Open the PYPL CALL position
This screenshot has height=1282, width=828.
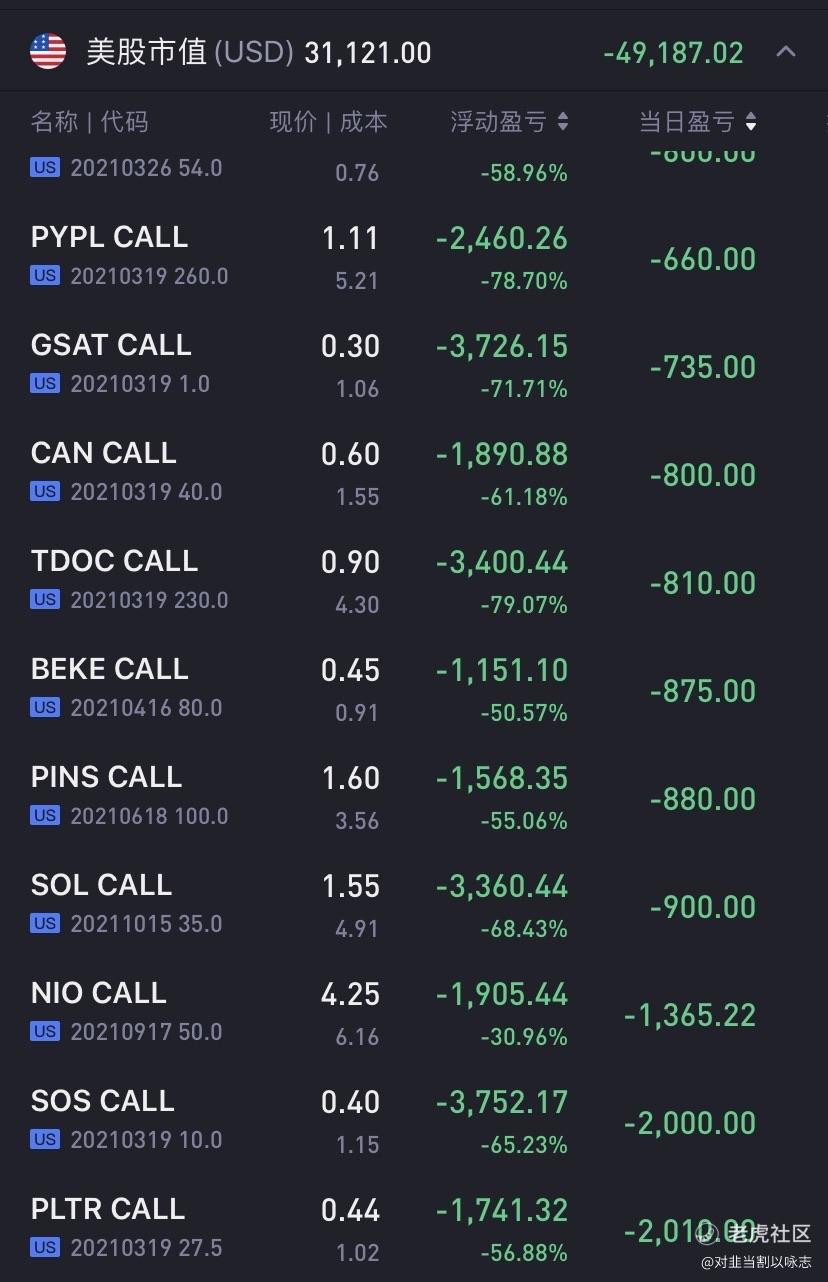[x=414, y=258]
